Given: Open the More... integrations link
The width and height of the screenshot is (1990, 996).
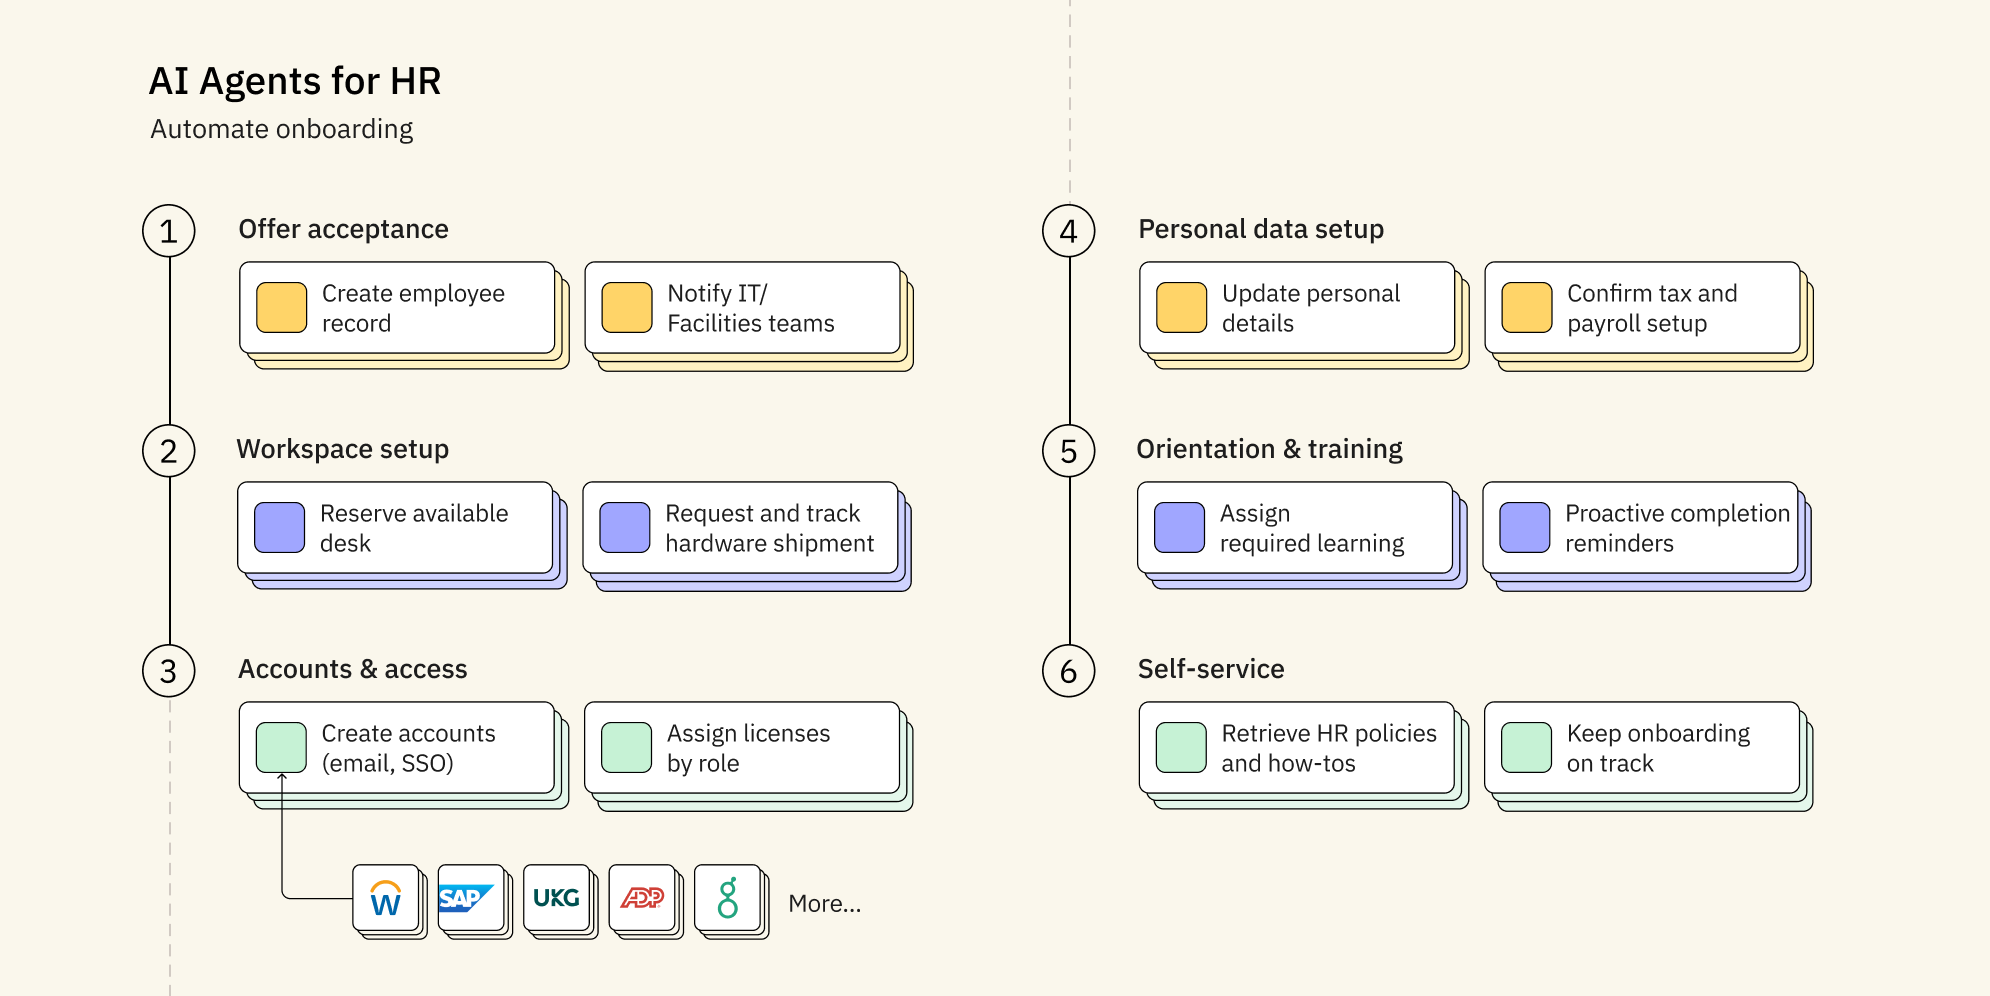Looking at the screenshot, I should point(824,904).
